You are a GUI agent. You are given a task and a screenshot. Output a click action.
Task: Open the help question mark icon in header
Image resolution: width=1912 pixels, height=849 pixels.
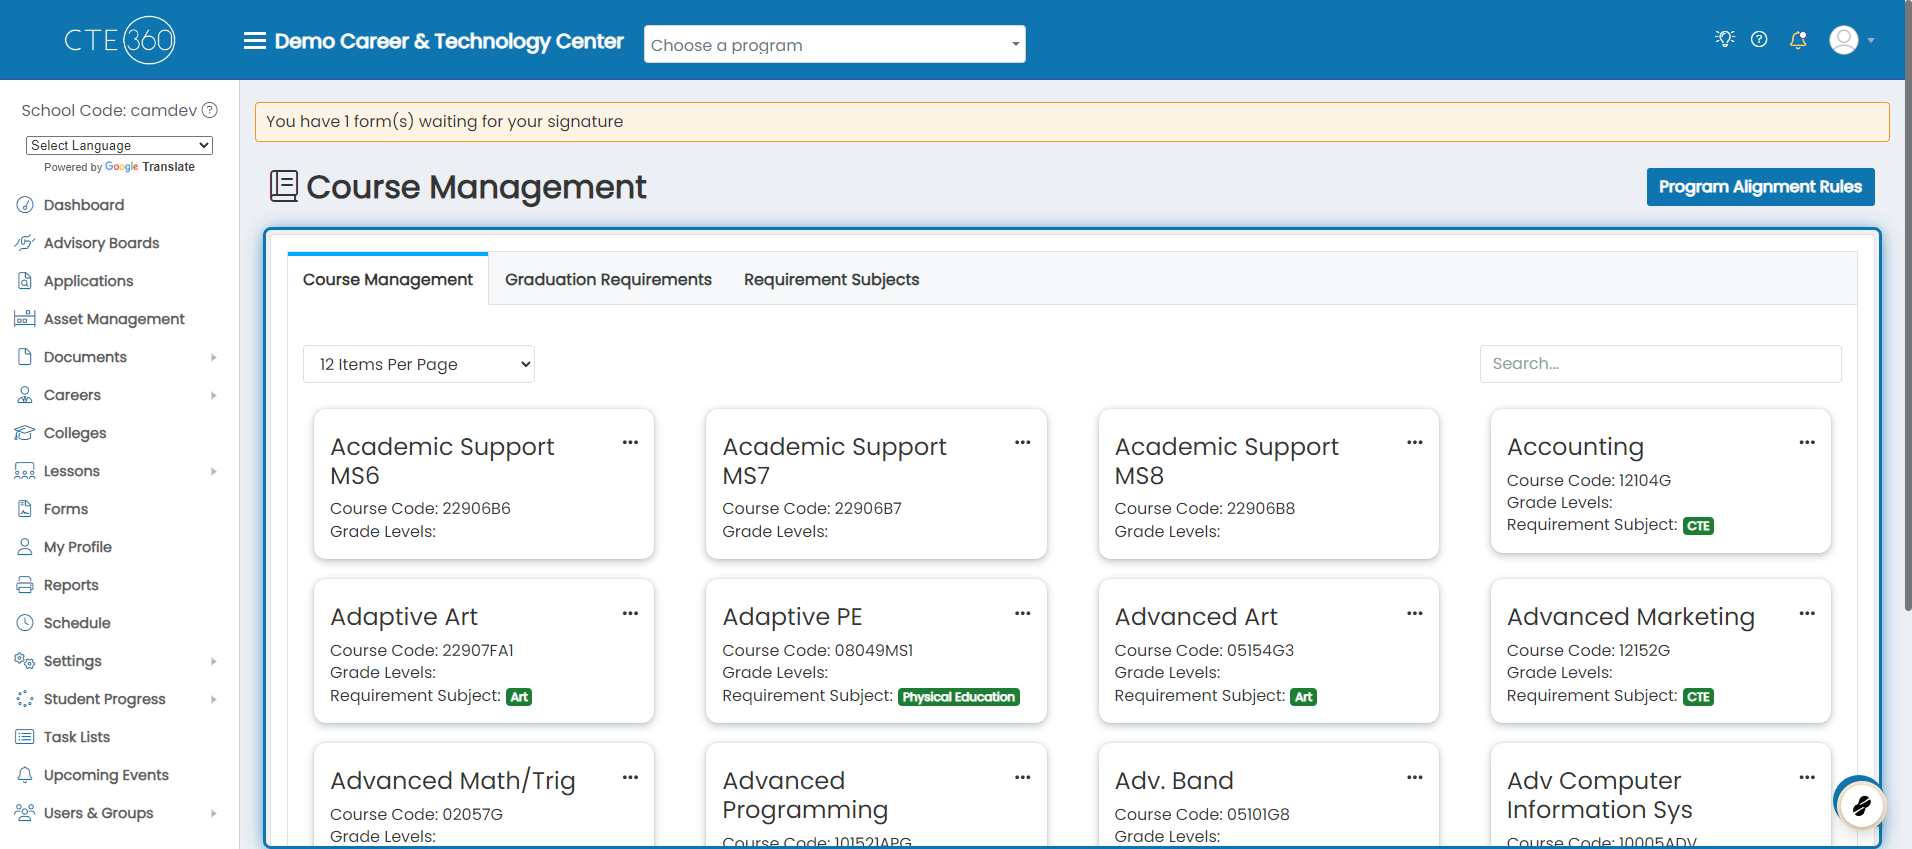coord(1759,39)
